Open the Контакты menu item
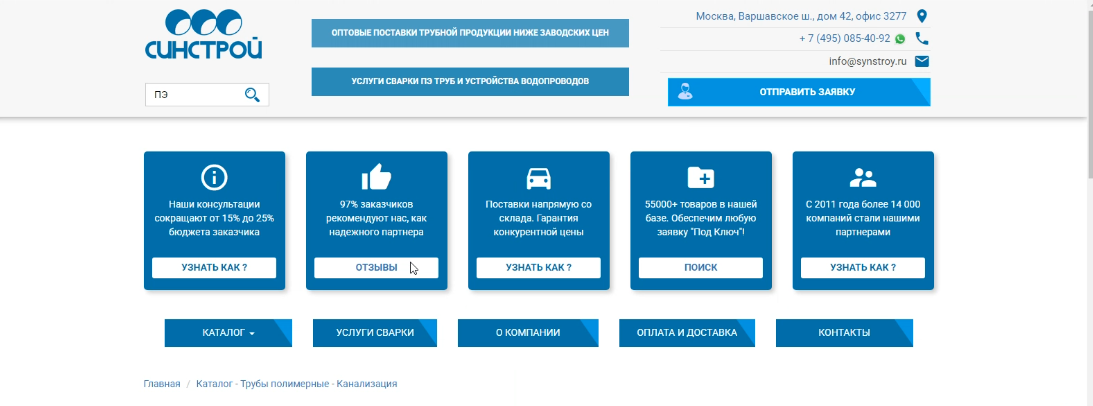 (844, 333)
